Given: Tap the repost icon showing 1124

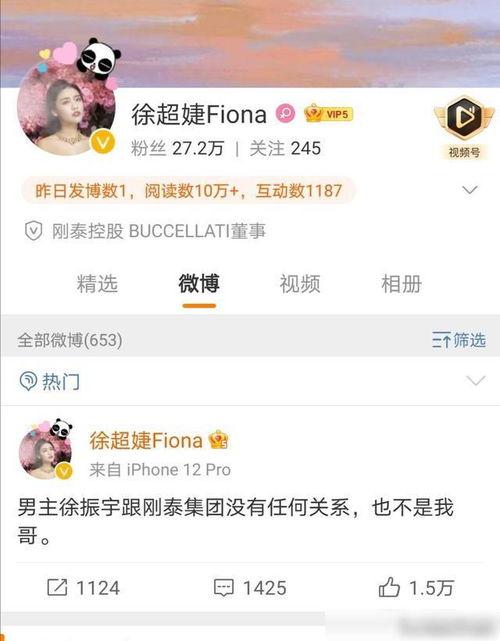Looking at the screenshot, I should 57,587.
